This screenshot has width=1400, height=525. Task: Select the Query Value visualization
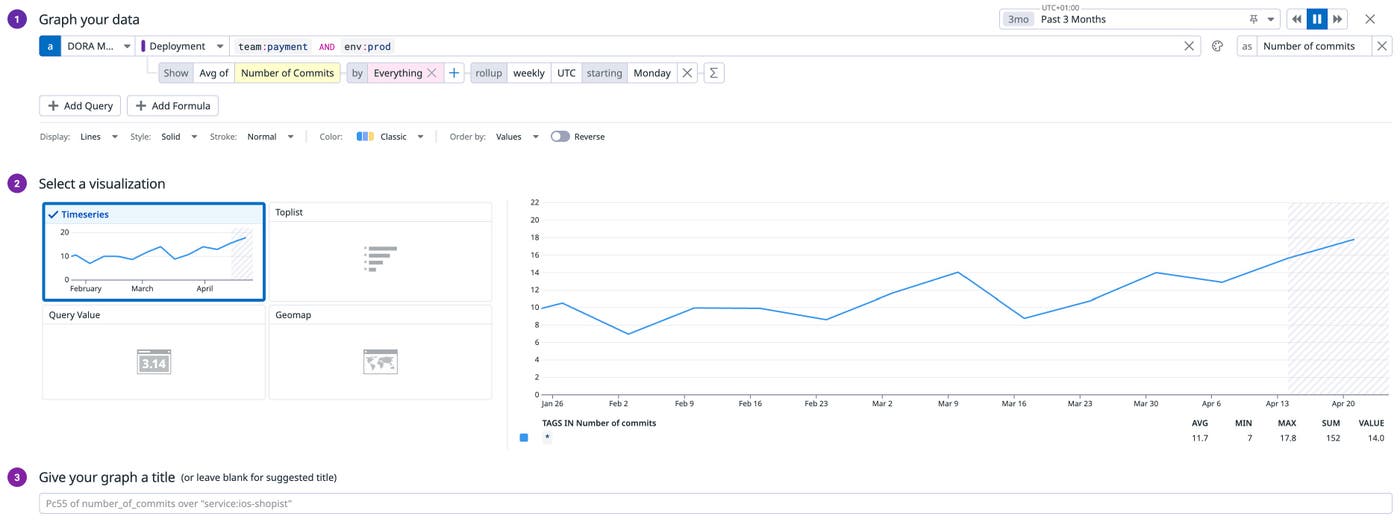tap(154, 352)
